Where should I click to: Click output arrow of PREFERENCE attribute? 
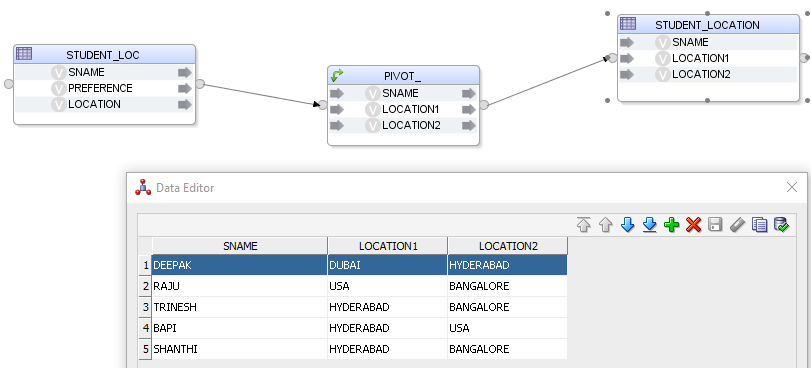[x=185, y=89]
